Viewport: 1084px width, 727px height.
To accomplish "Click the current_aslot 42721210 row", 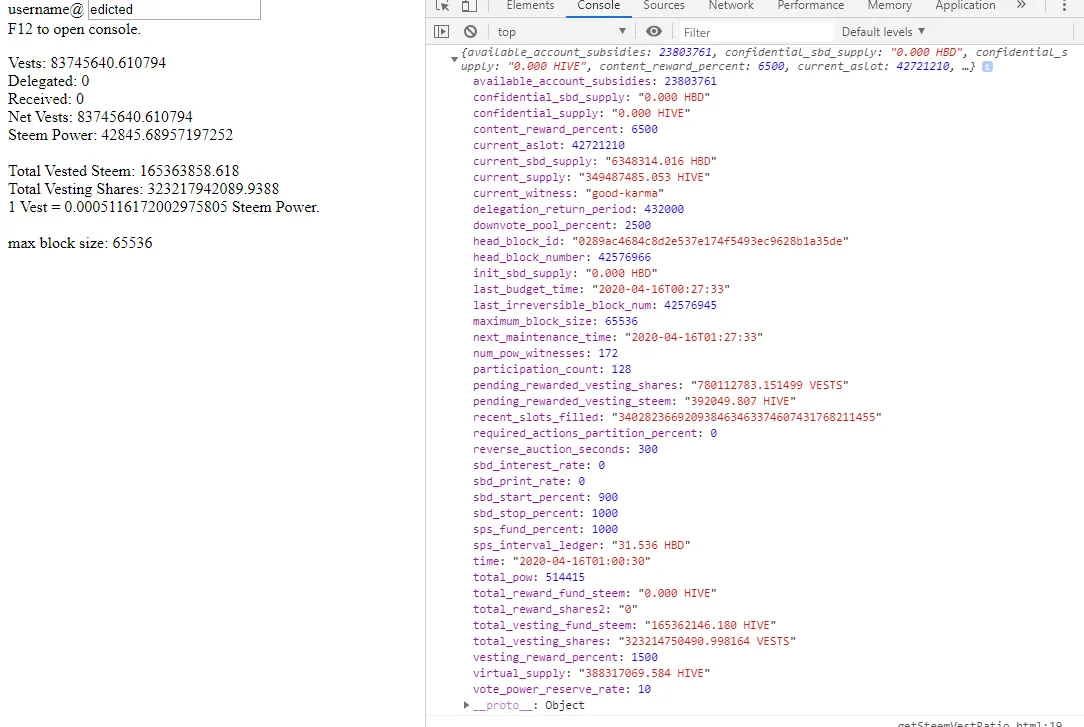I will [548, 145].
